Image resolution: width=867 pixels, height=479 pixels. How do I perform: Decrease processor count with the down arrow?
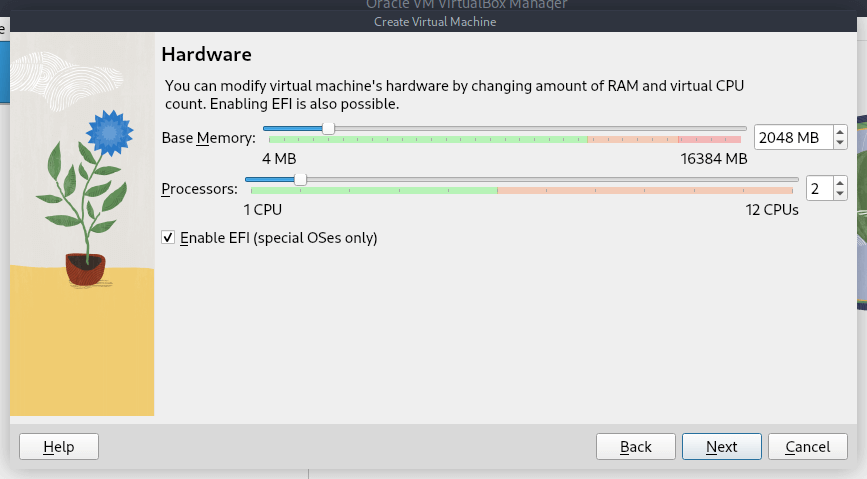839,194
